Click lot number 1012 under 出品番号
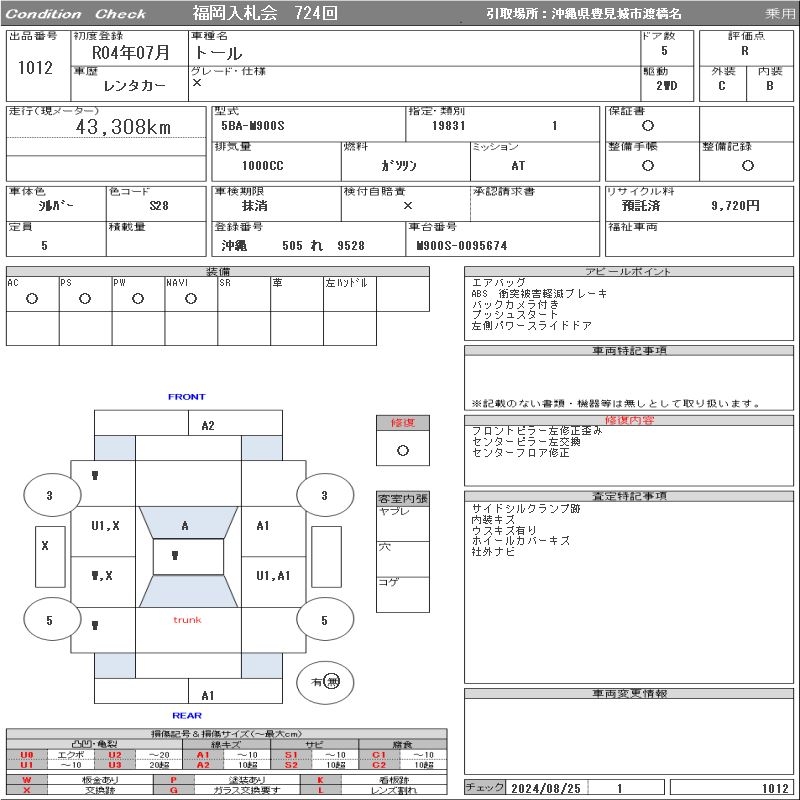Screen dimensions: 800x800 point(35,67)
